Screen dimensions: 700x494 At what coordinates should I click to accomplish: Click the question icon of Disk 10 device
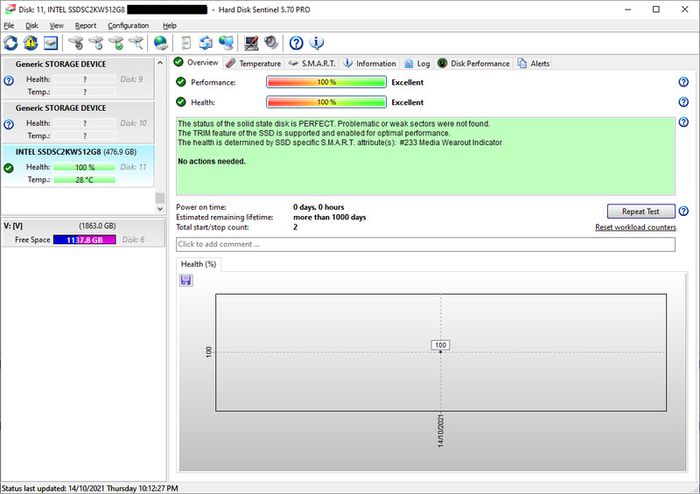(8, 125)
